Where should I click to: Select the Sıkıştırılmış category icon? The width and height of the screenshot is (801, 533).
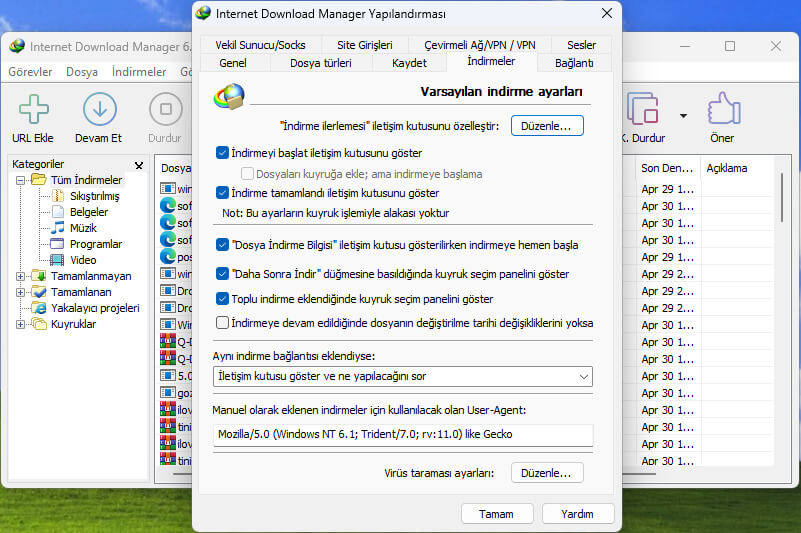click(x=58, y=196)
